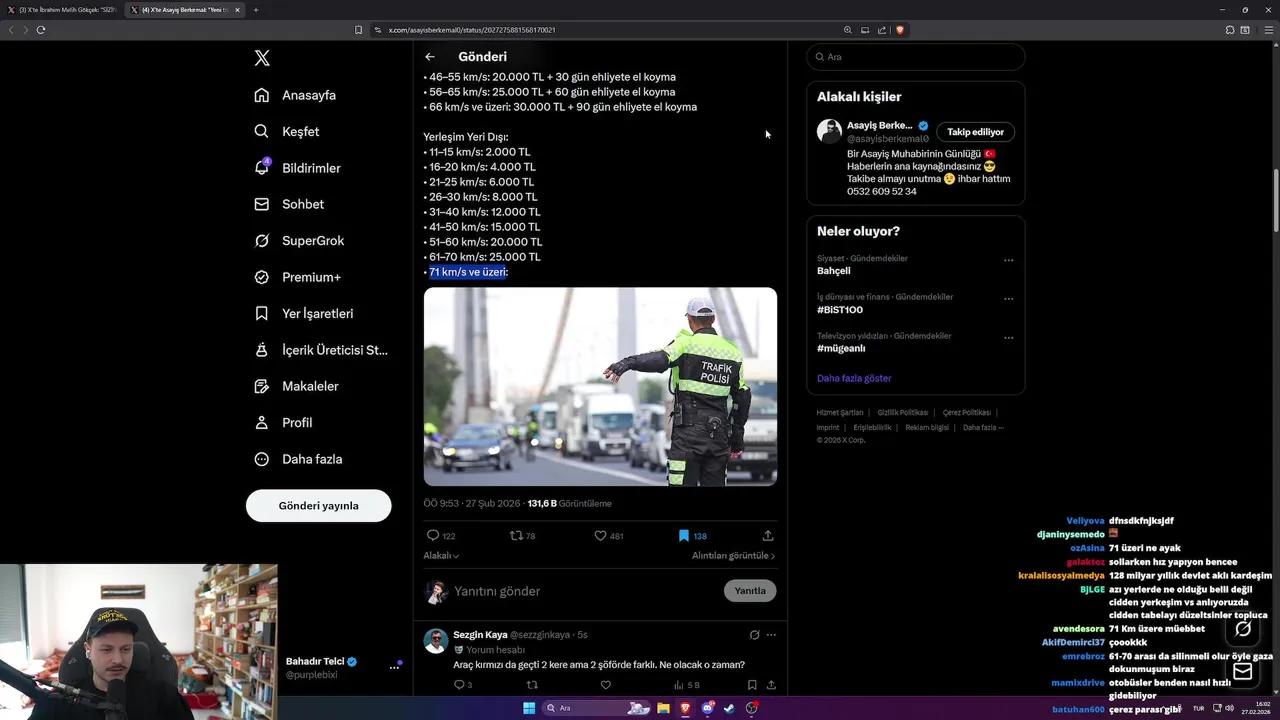Screen dimensions: 1280x720
Task: Open the Alakalı sorting dropdown
Action: 441,556
